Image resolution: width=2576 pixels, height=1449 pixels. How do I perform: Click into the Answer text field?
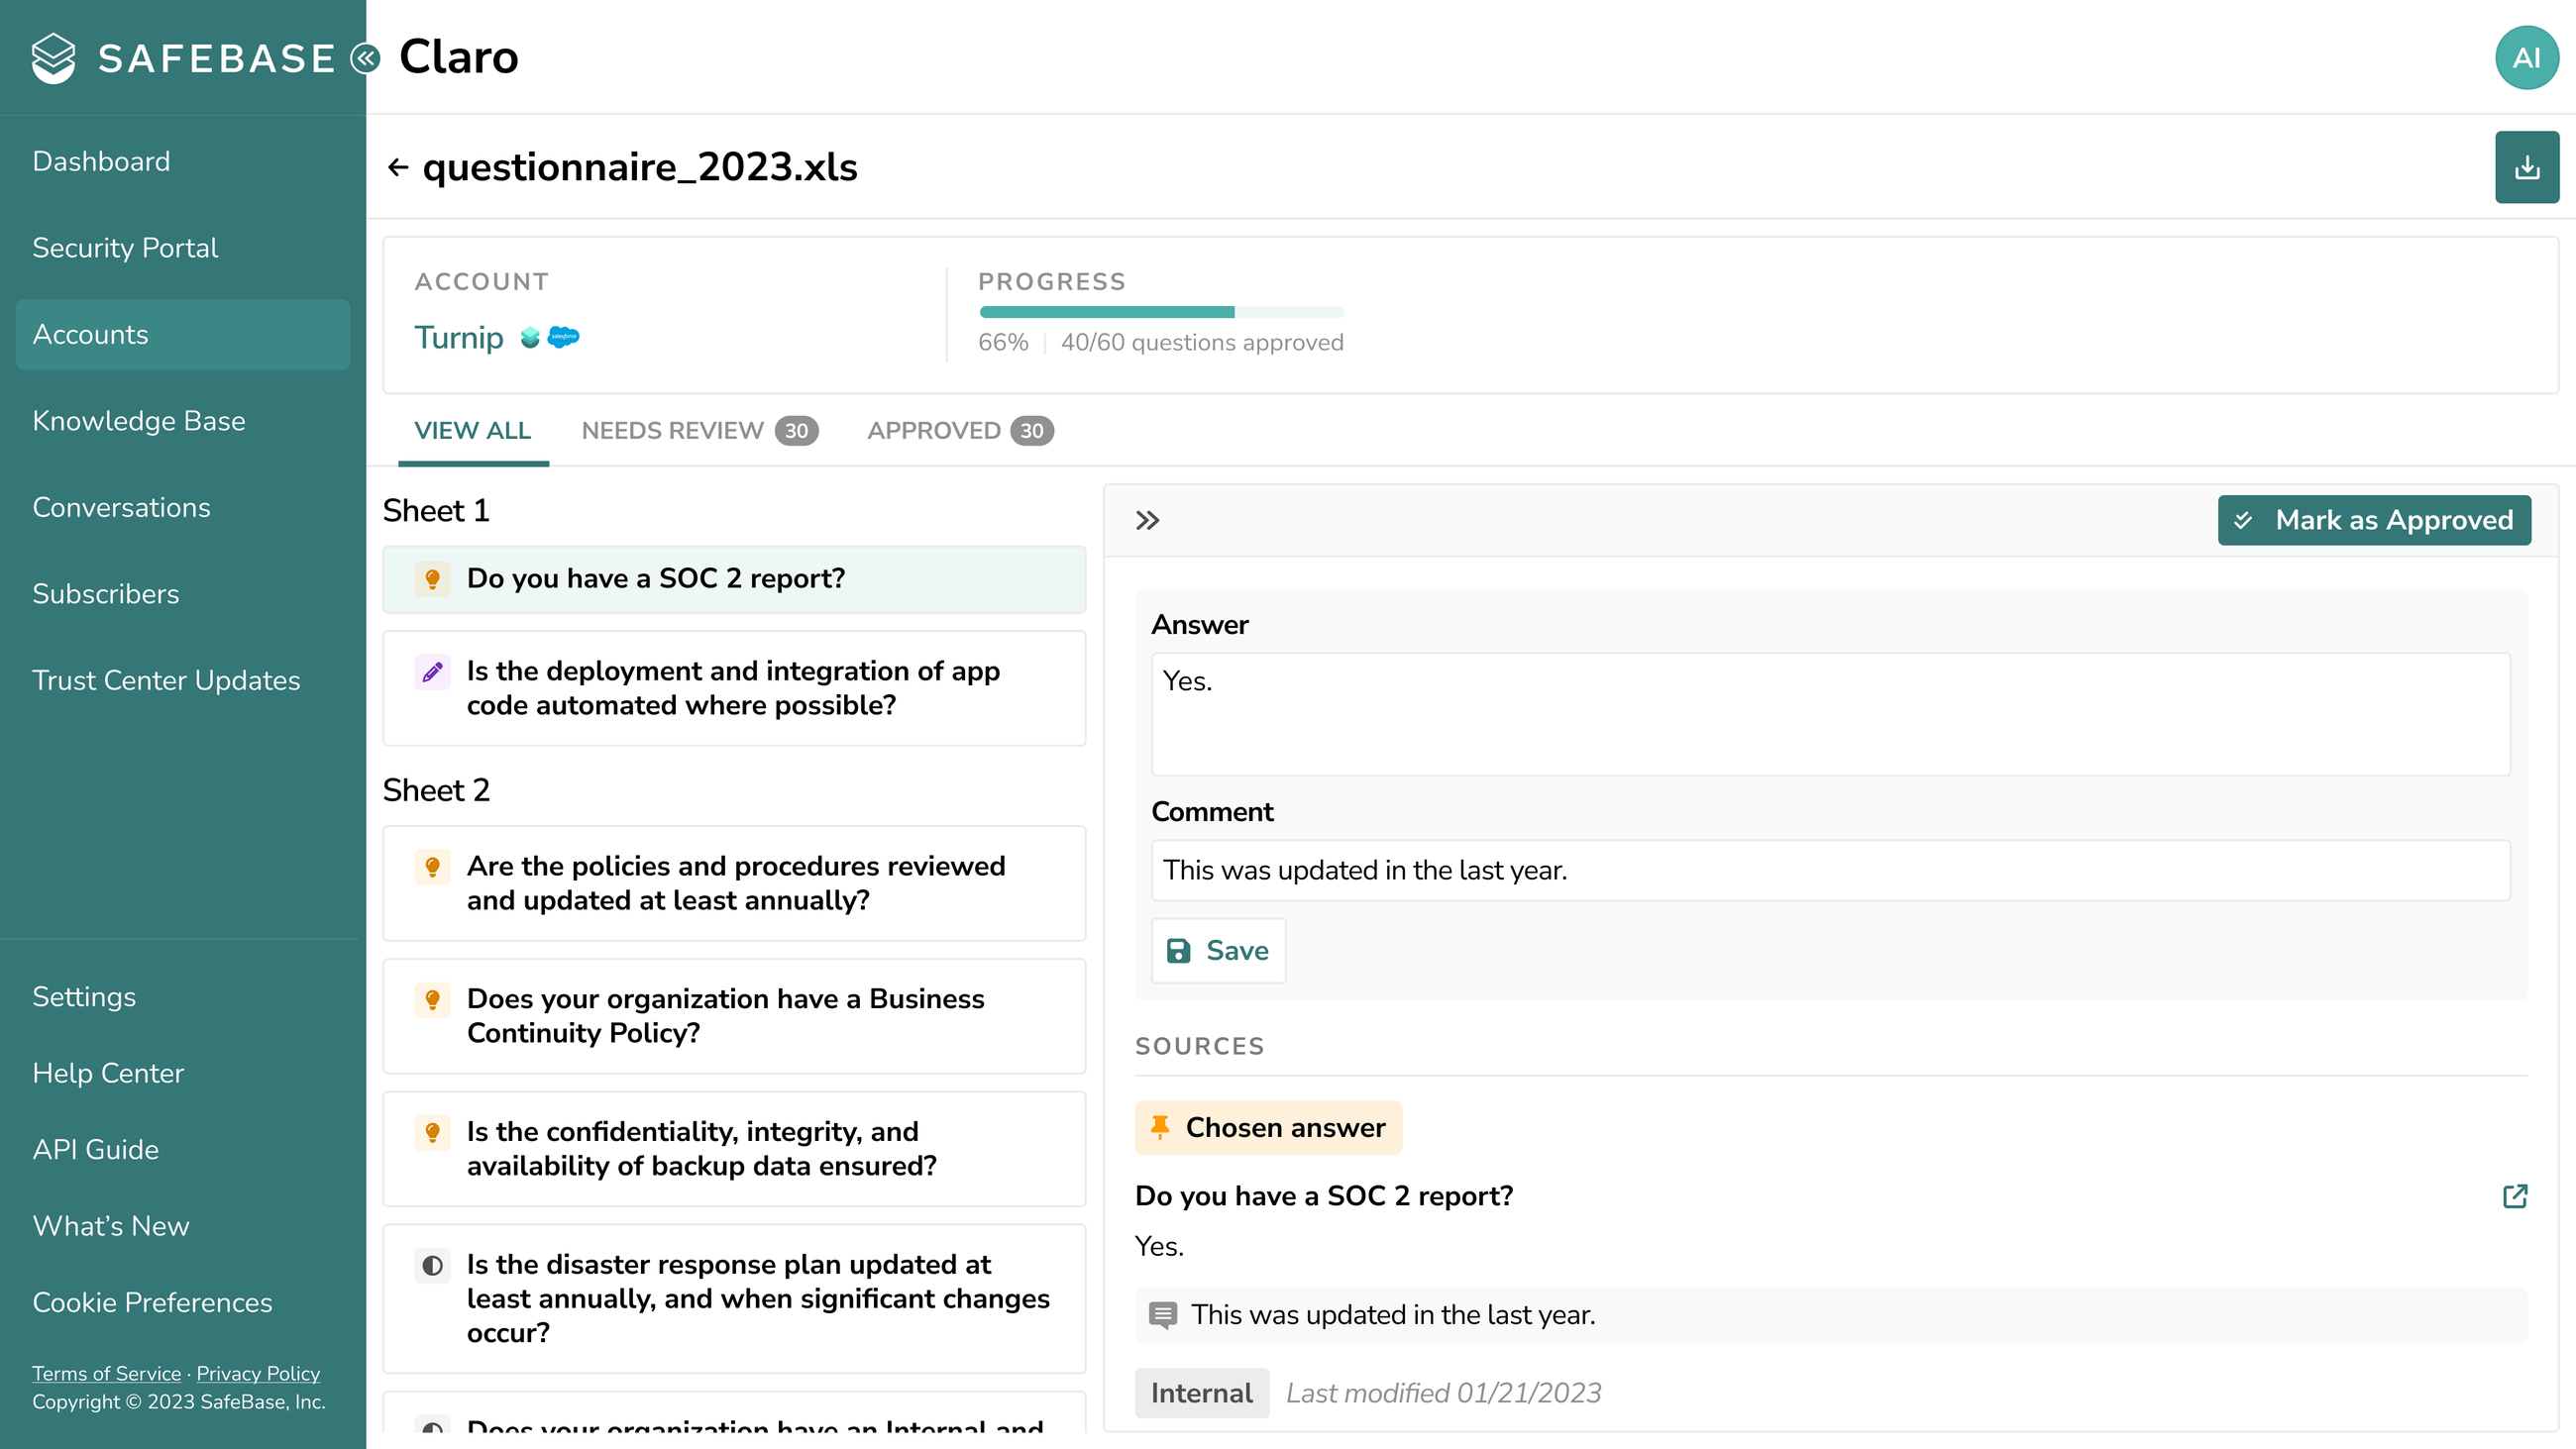tap(1829, 714)
